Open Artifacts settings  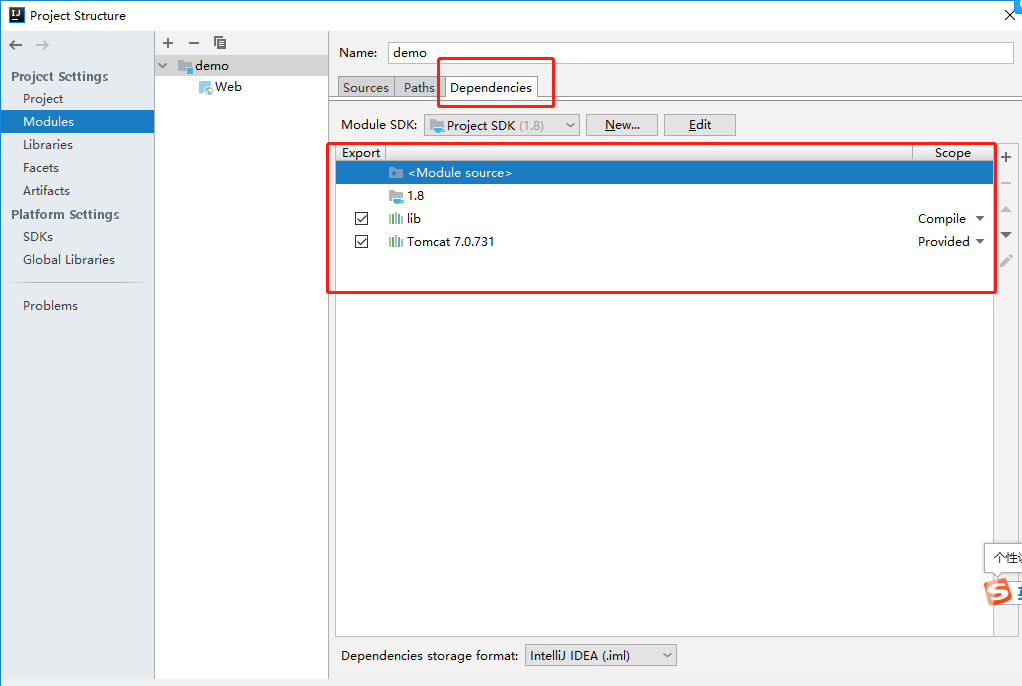pyautogui.click(x=46, y=191)
